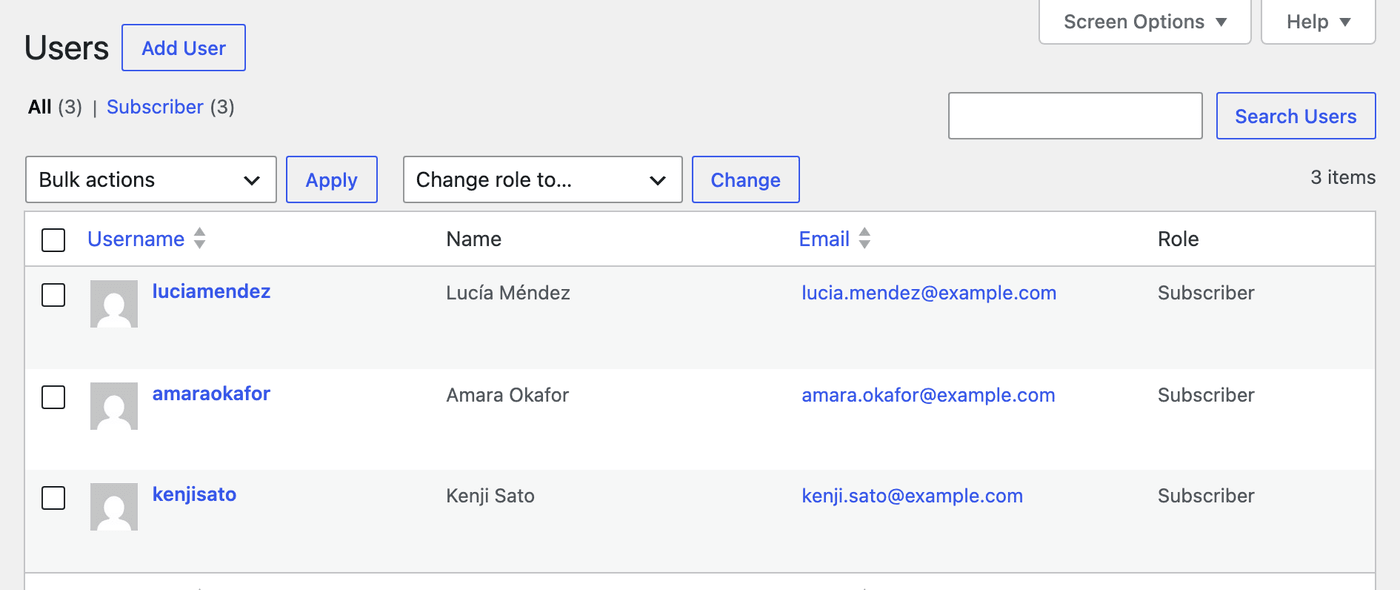Click the Subscriber role in luciamendez row
Viewport: 1400px width, 590px height.
pyautogui.click(x=1206, y=293)
